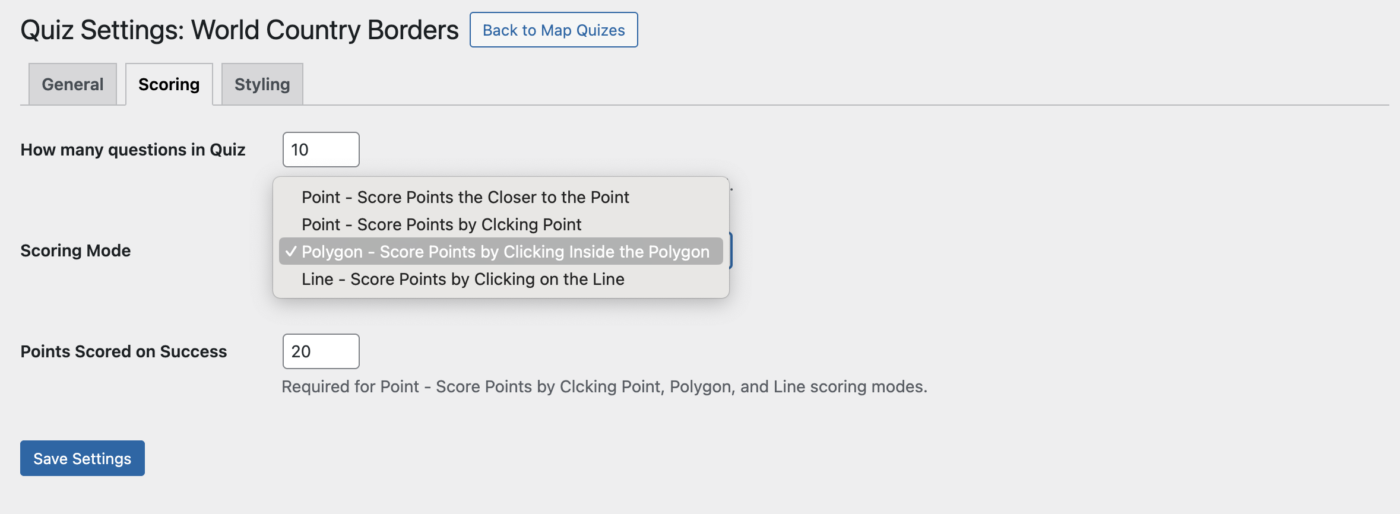The image size is (1400, 514).
Task: Click Scoring Mode select edge behind the popup
Action: coord(732,251)
